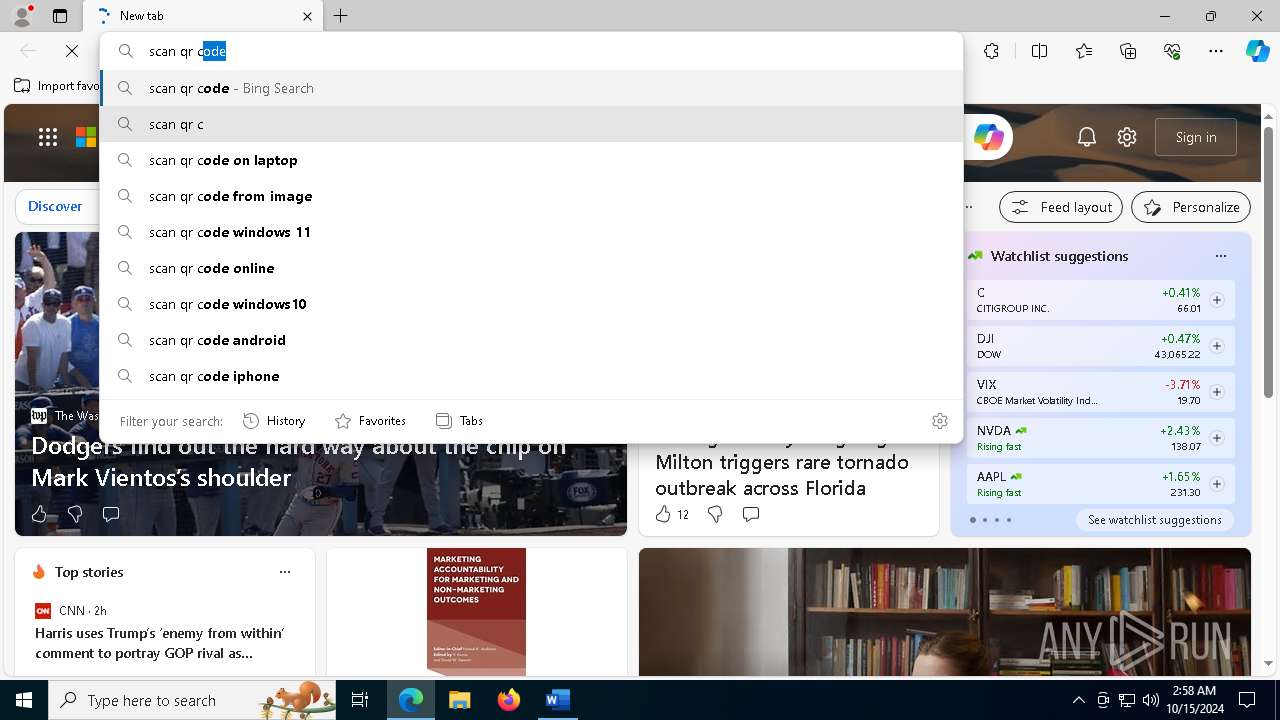Screen dimensions: 1280x720
Task: Open the app launcher grid icon
Action: pyautogui.click(x=48, y=137)
